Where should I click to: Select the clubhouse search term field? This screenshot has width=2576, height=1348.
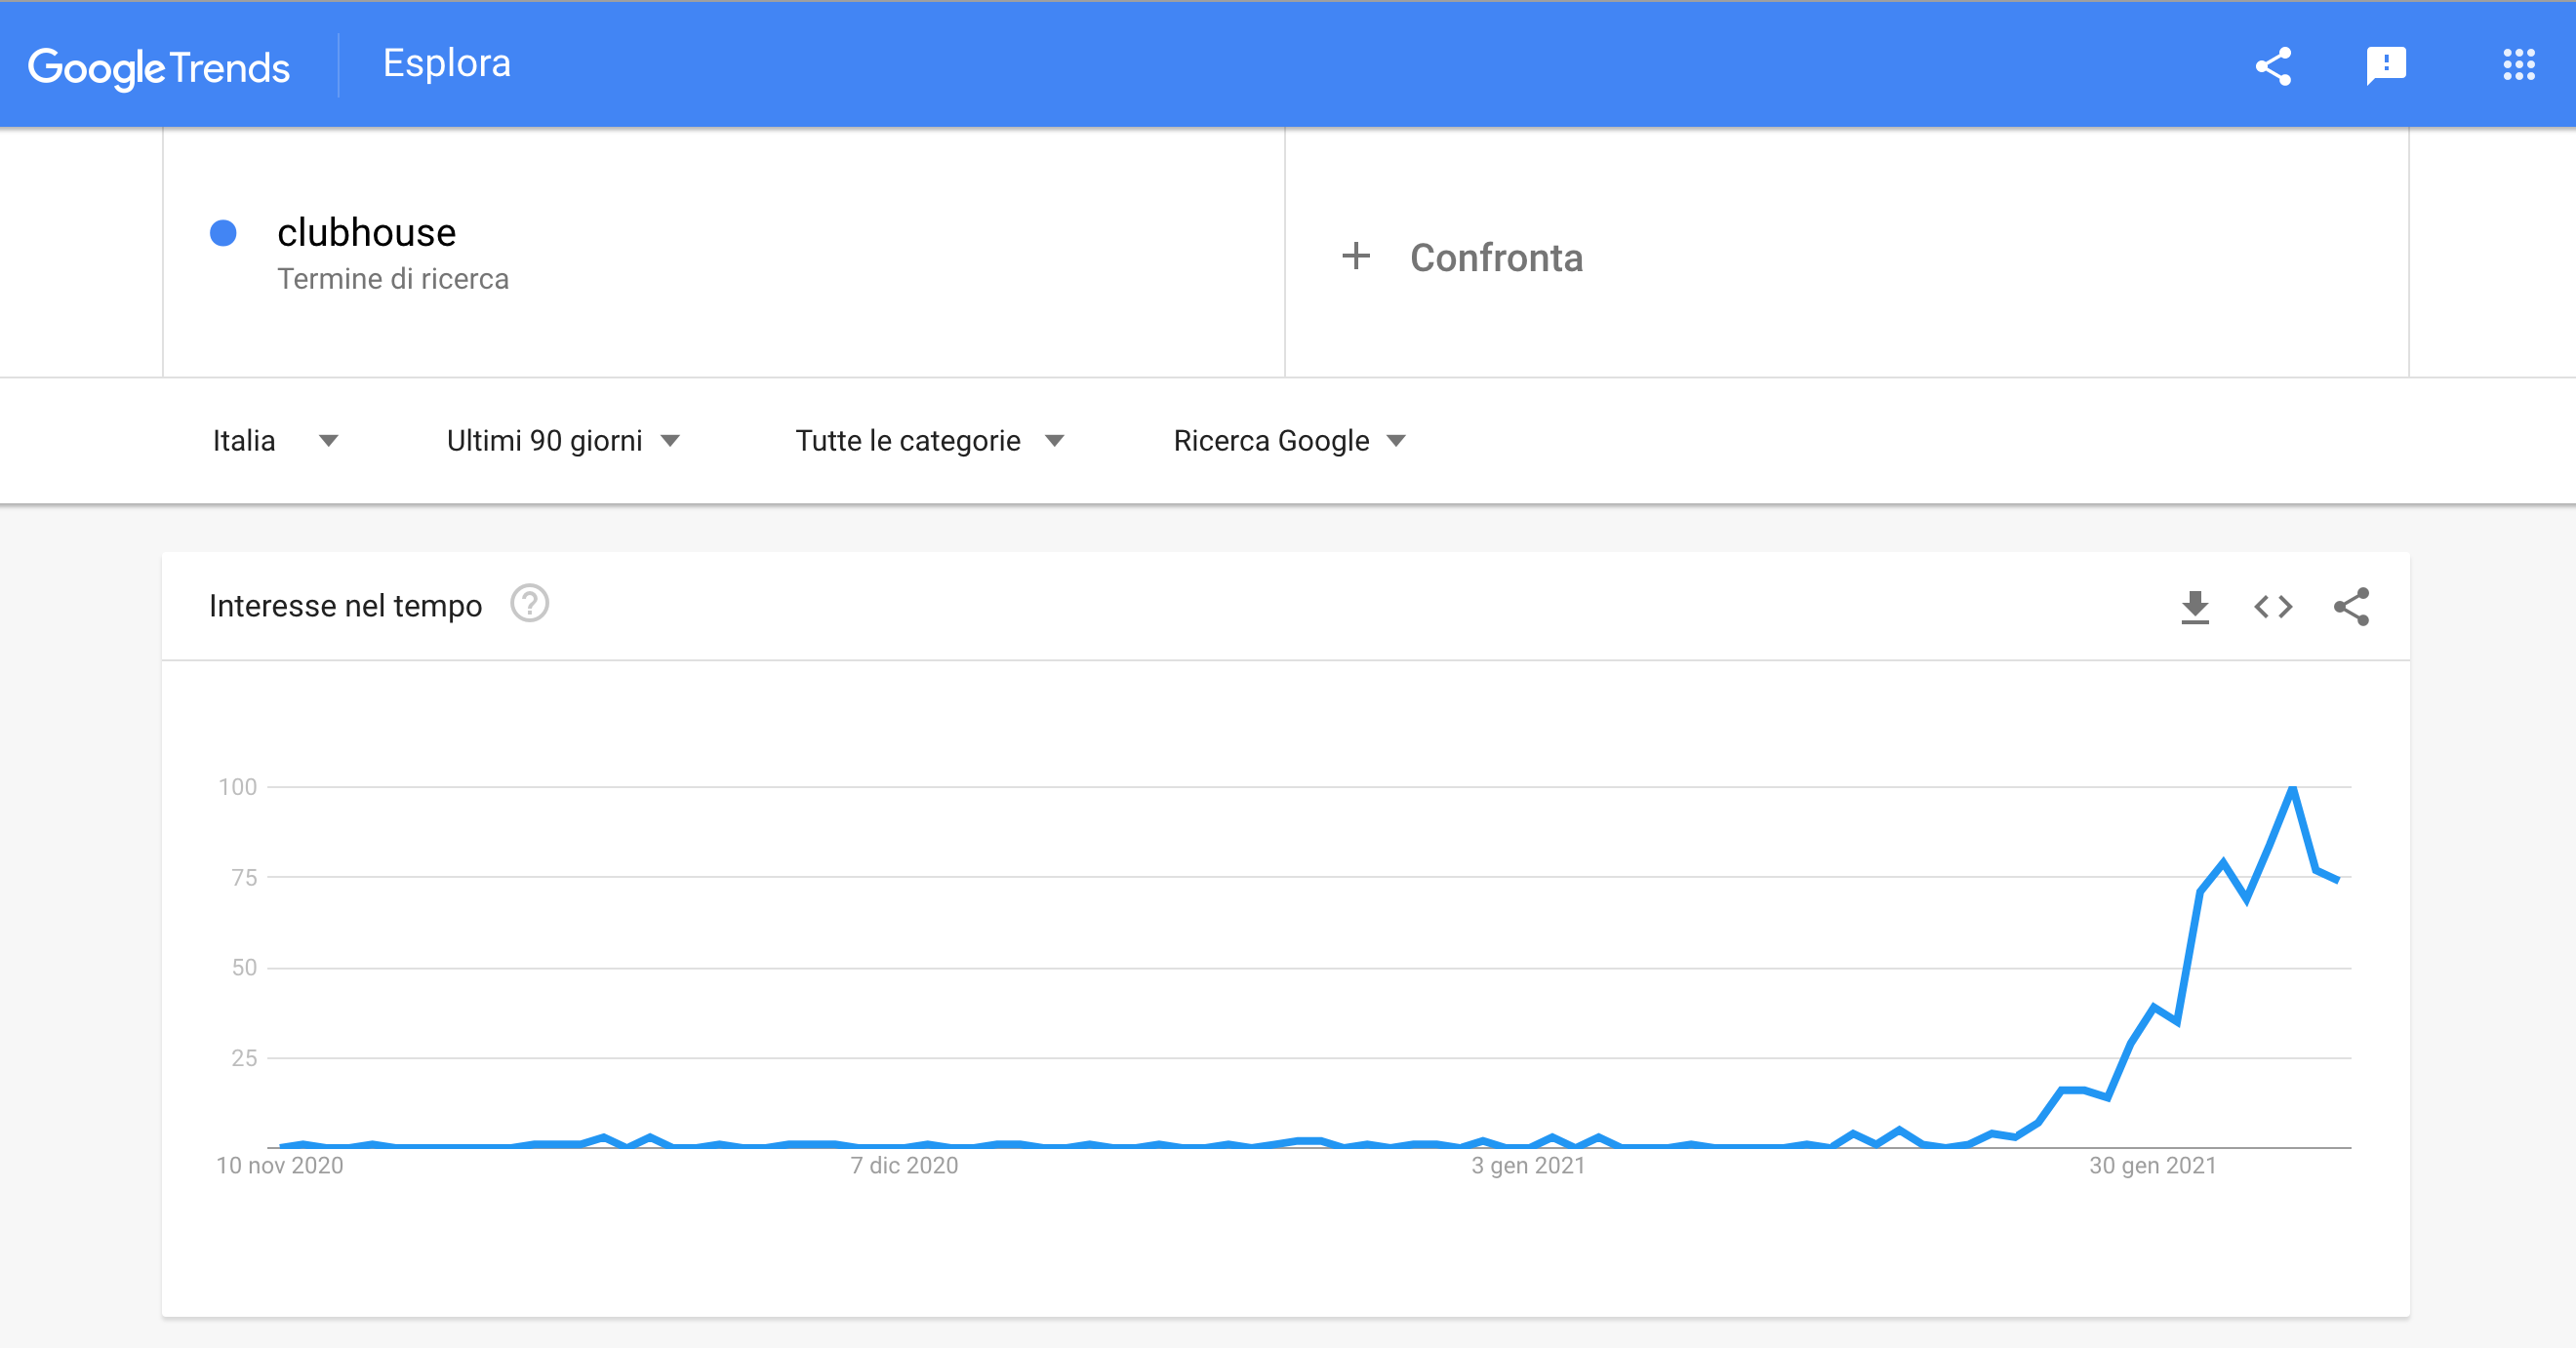pyautogui.click(x=367, y=232)
